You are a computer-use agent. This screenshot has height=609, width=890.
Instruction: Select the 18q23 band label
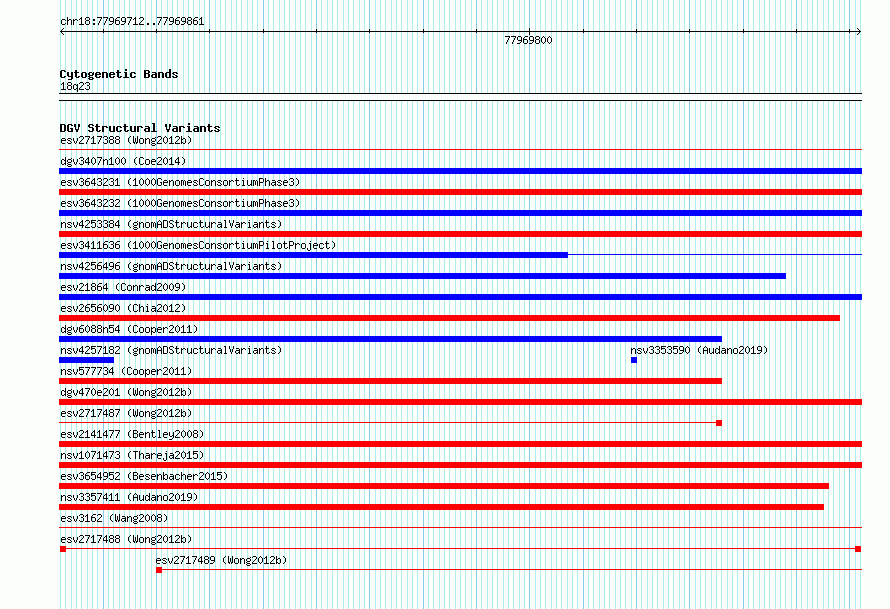[x=75, y=86]
